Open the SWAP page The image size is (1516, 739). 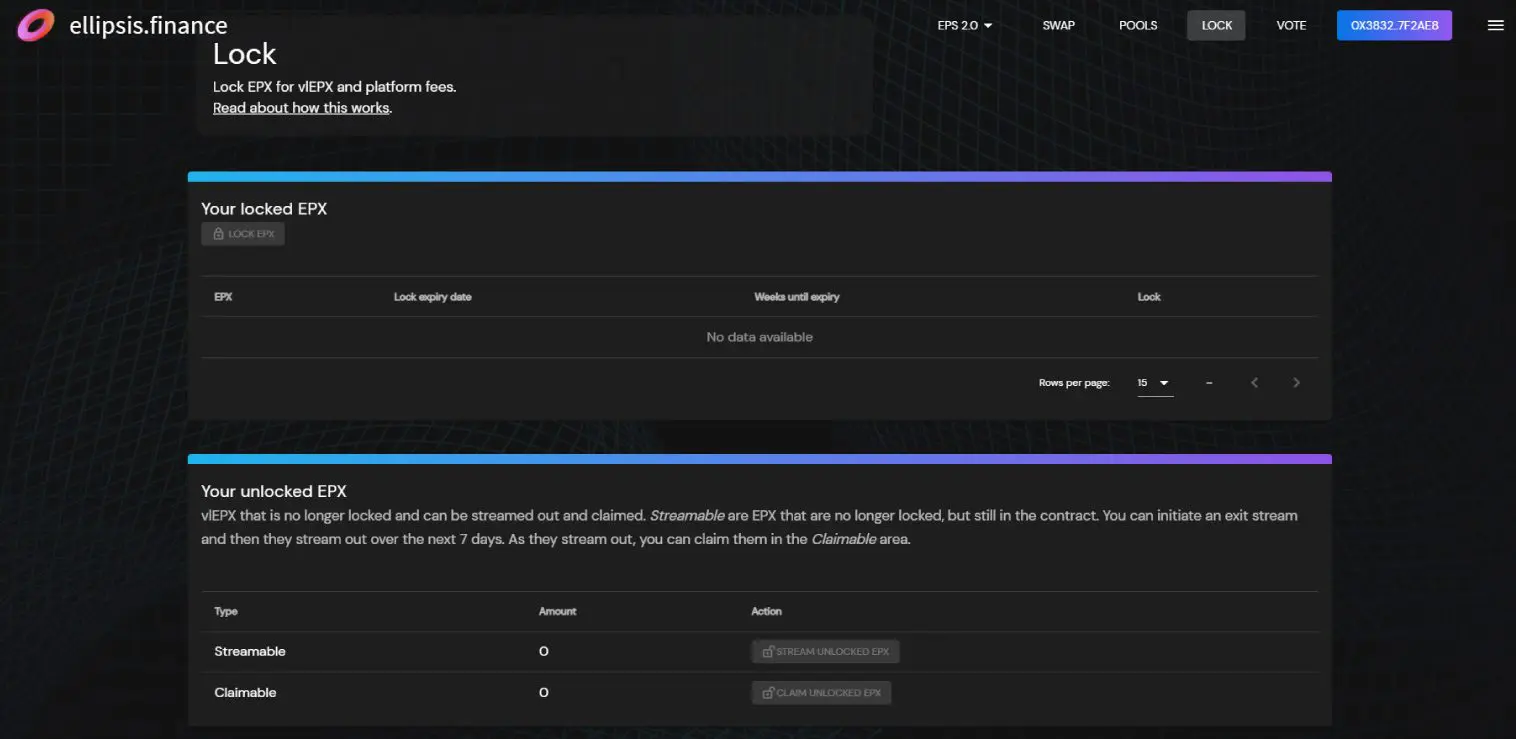[1058, 25]
